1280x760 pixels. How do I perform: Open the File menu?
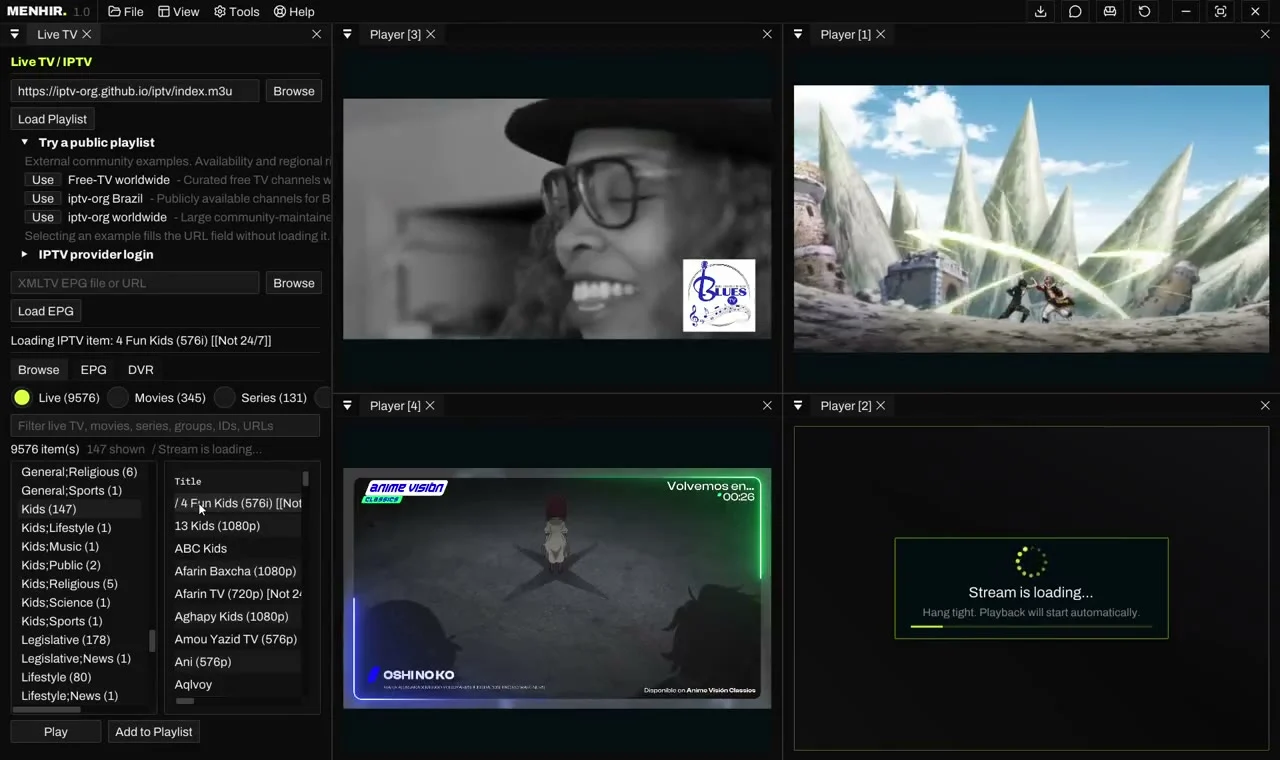point(126,12)
